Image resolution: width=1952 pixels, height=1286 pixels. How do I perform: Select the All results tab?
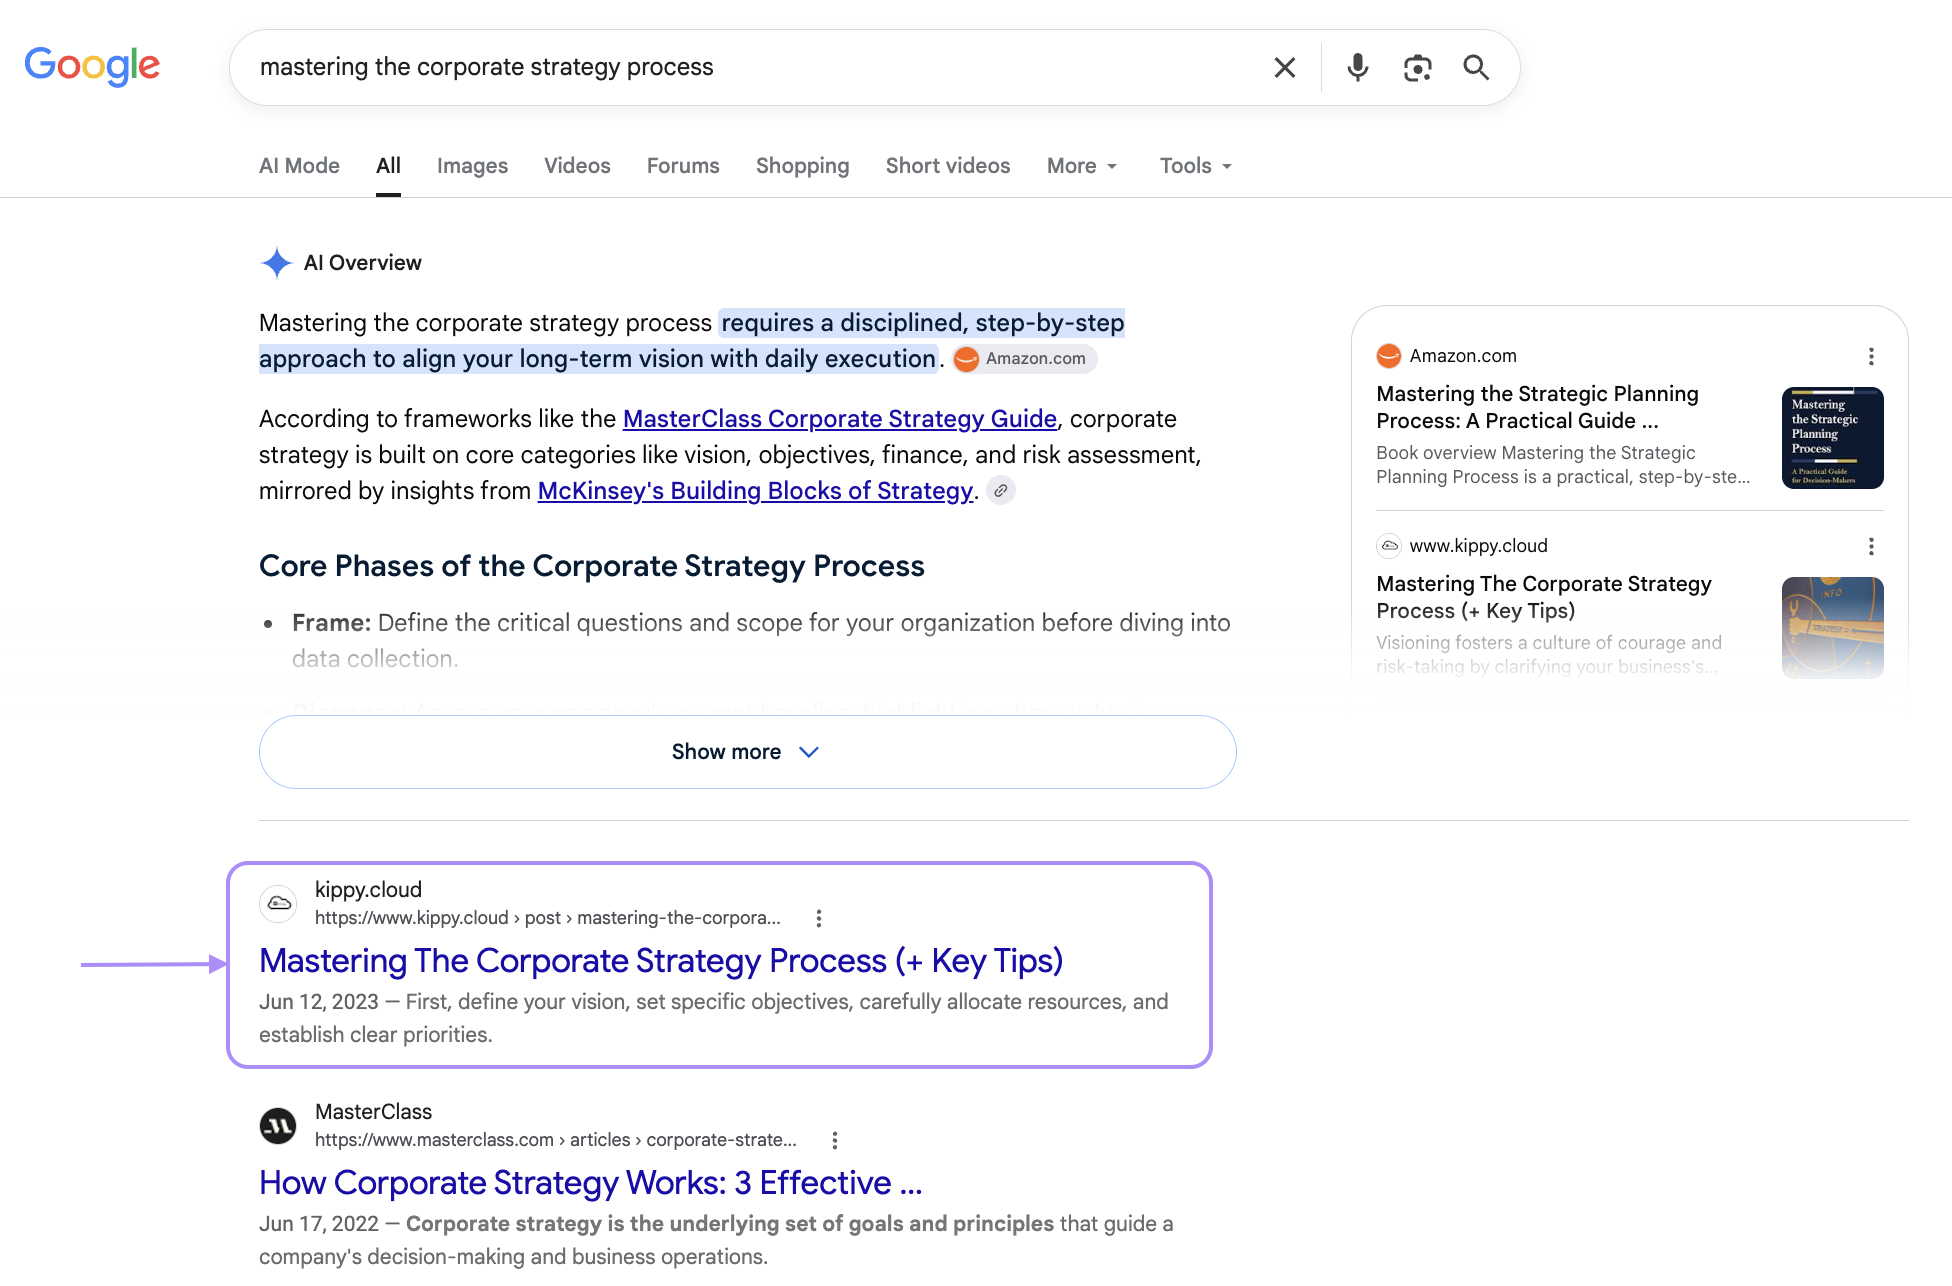[x=388, y=166]
